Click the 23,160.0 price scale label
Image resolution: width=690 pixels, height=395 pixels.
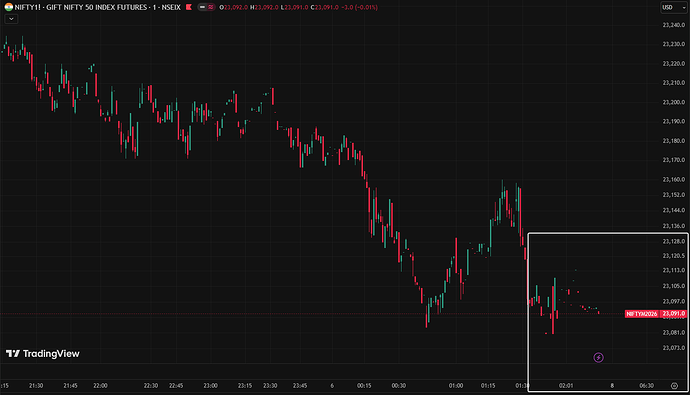(674, 179)
